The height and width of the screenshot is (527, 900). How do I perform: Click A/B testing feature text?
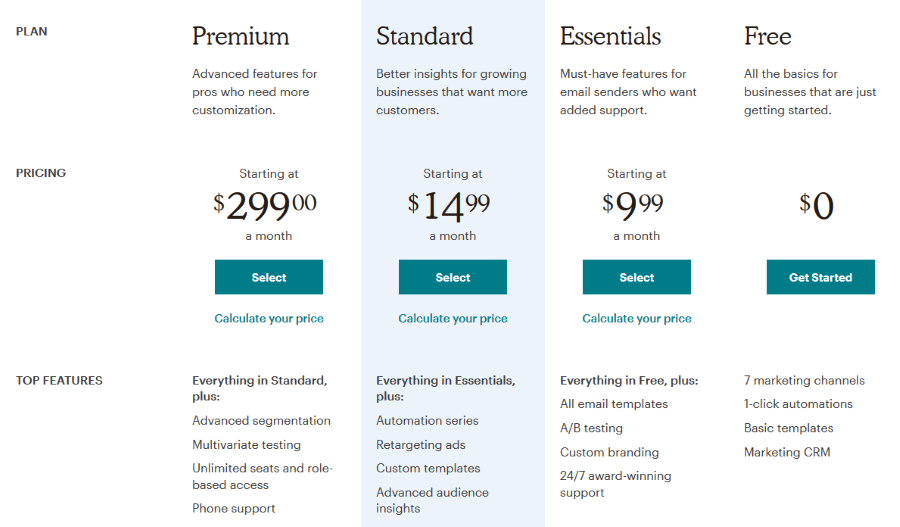tap(591, 428)
